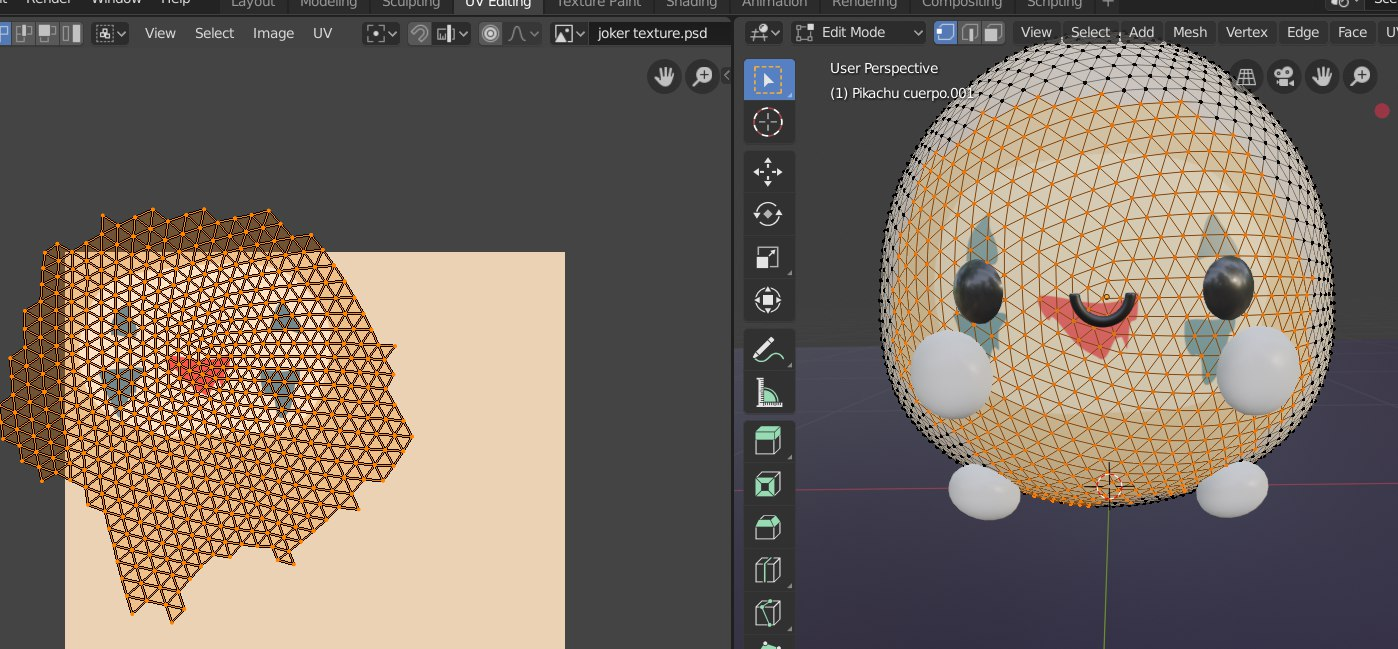Select the Select Box tool in 3D viewport
This screenshot has height=649, width=1398.
coord(768,80)
